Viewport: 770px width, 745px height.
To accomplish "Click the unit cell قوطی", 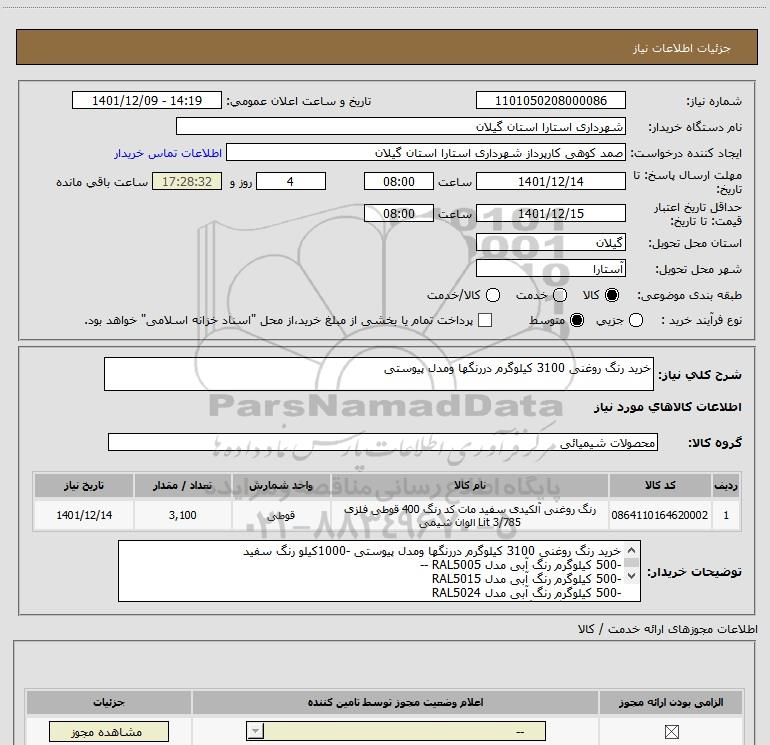I will [281, 515].
